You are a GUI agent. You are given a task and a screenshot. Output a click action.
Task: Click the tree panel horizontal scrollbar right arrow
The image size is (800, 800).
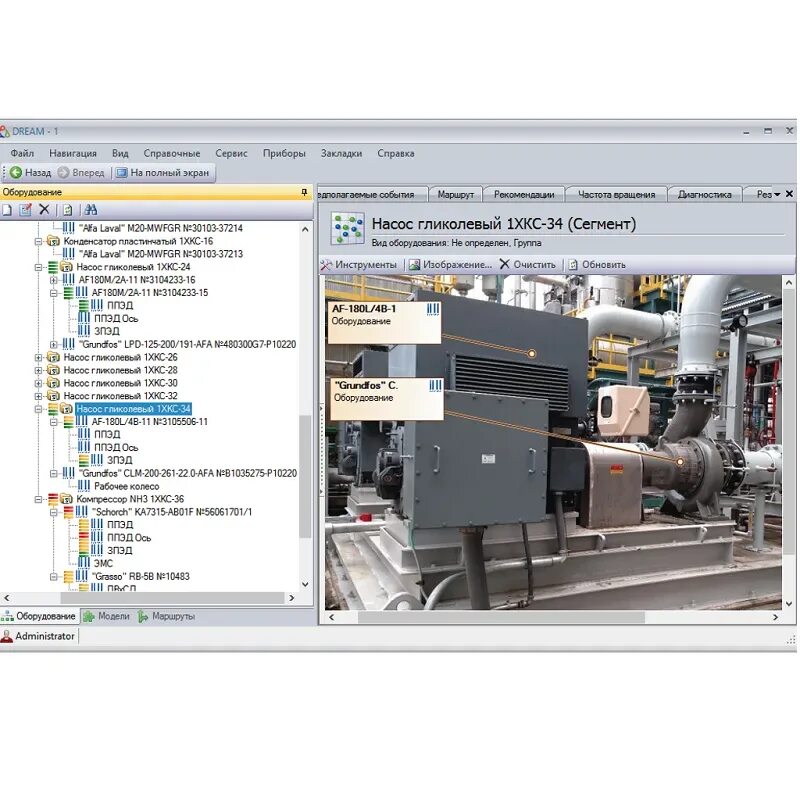pos(292,598)
